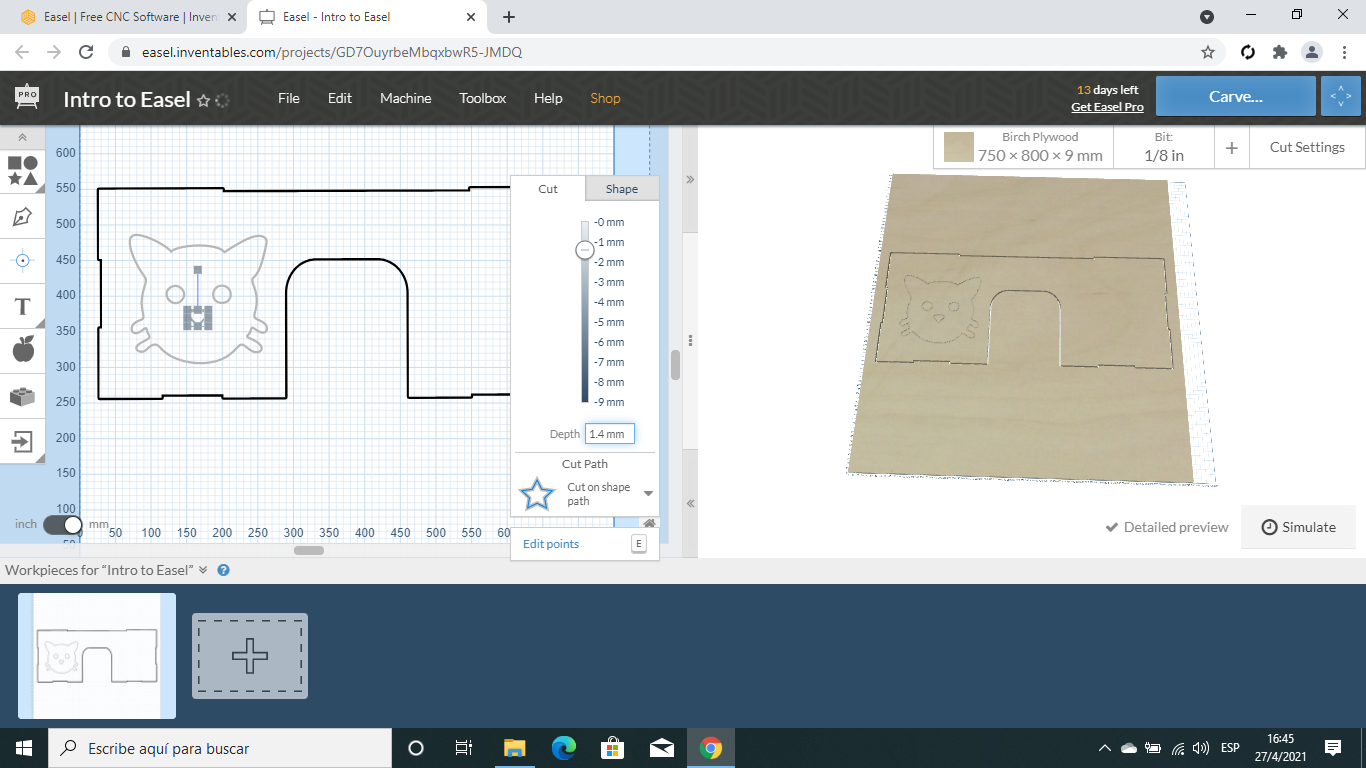Click the Import file arrow icon
The image size is (1366, 768).
22,441
